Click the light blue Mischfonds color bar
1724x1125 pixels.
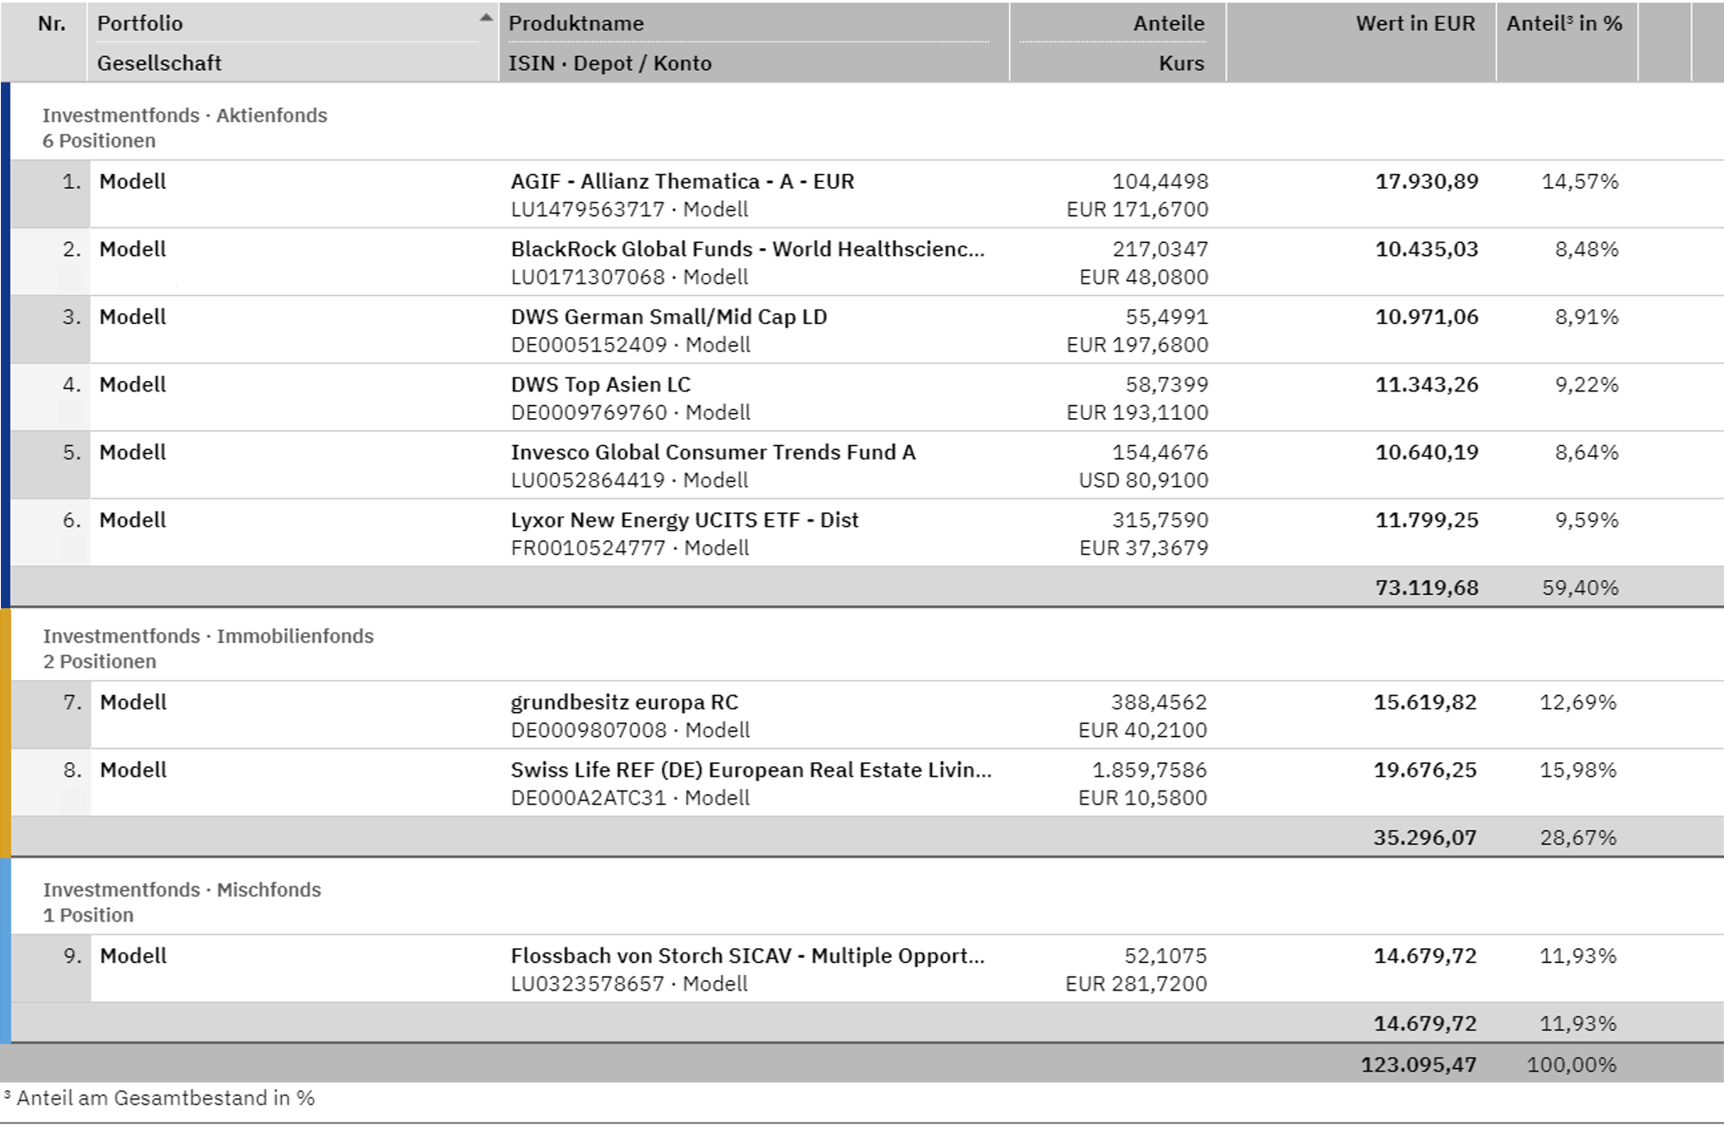5,950
